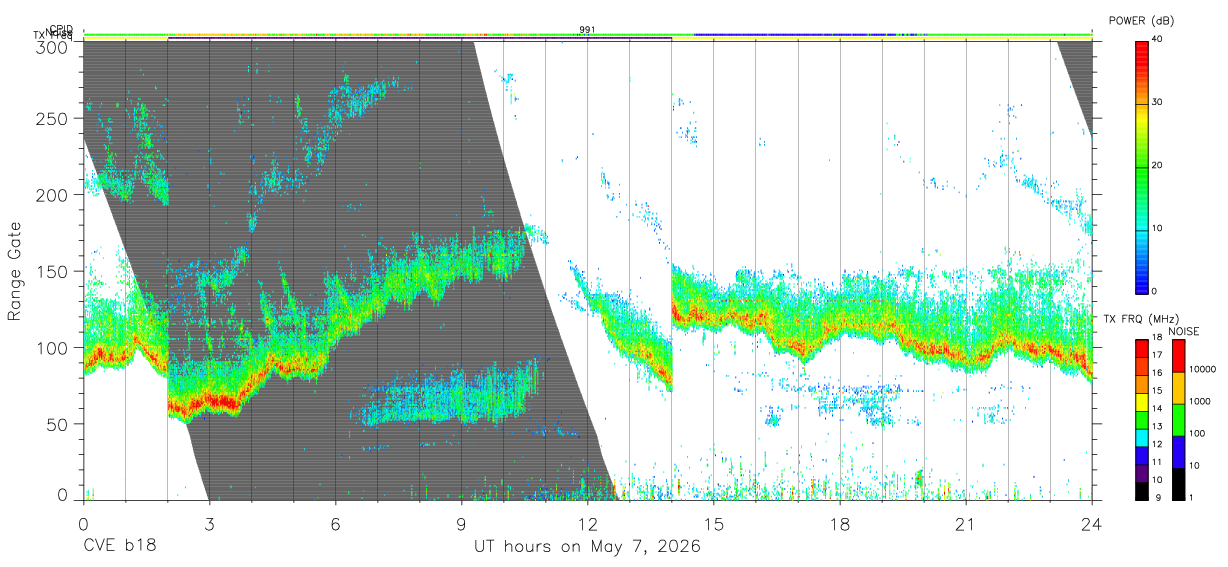Click the 150 range gate tick label
Image resolution: width=1228 pixels, height=567 pixels.
(53, 271)
